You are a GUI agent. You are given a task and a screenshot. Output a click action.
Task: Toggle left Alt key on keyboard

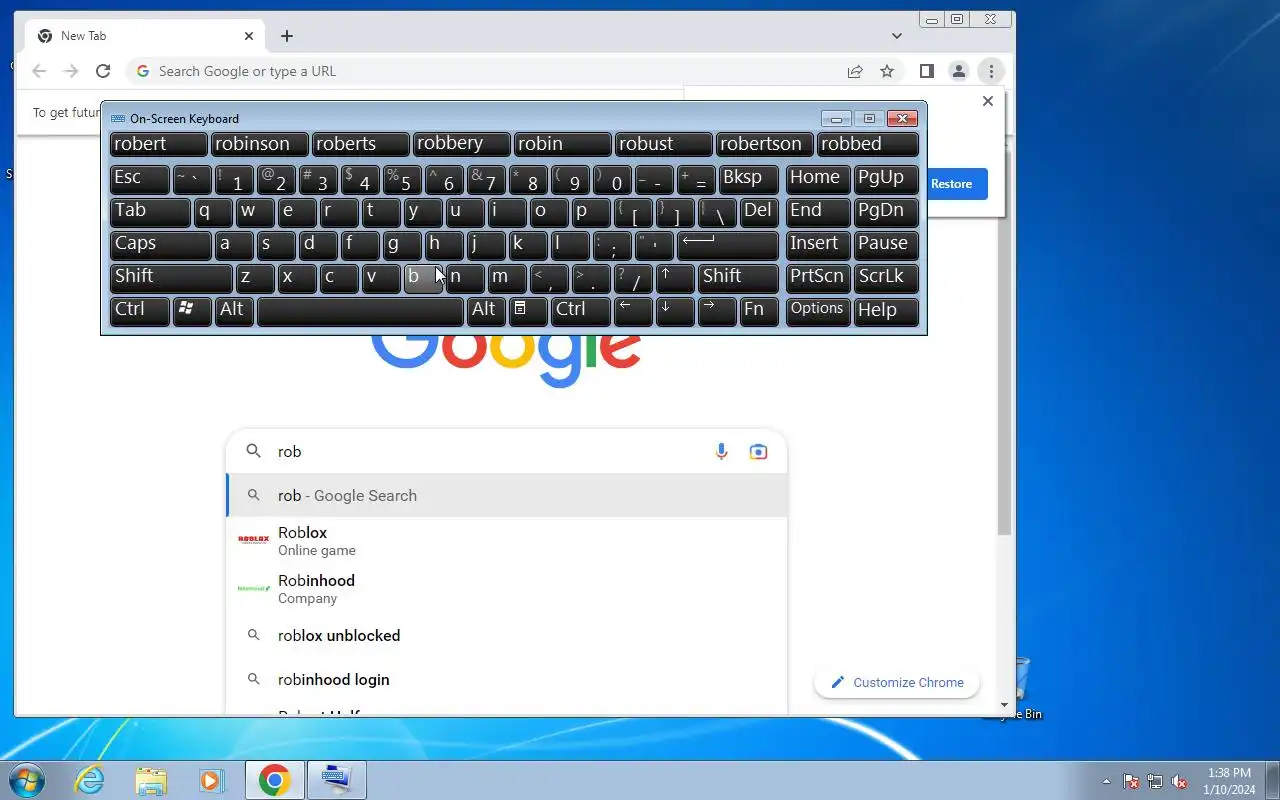234,310
